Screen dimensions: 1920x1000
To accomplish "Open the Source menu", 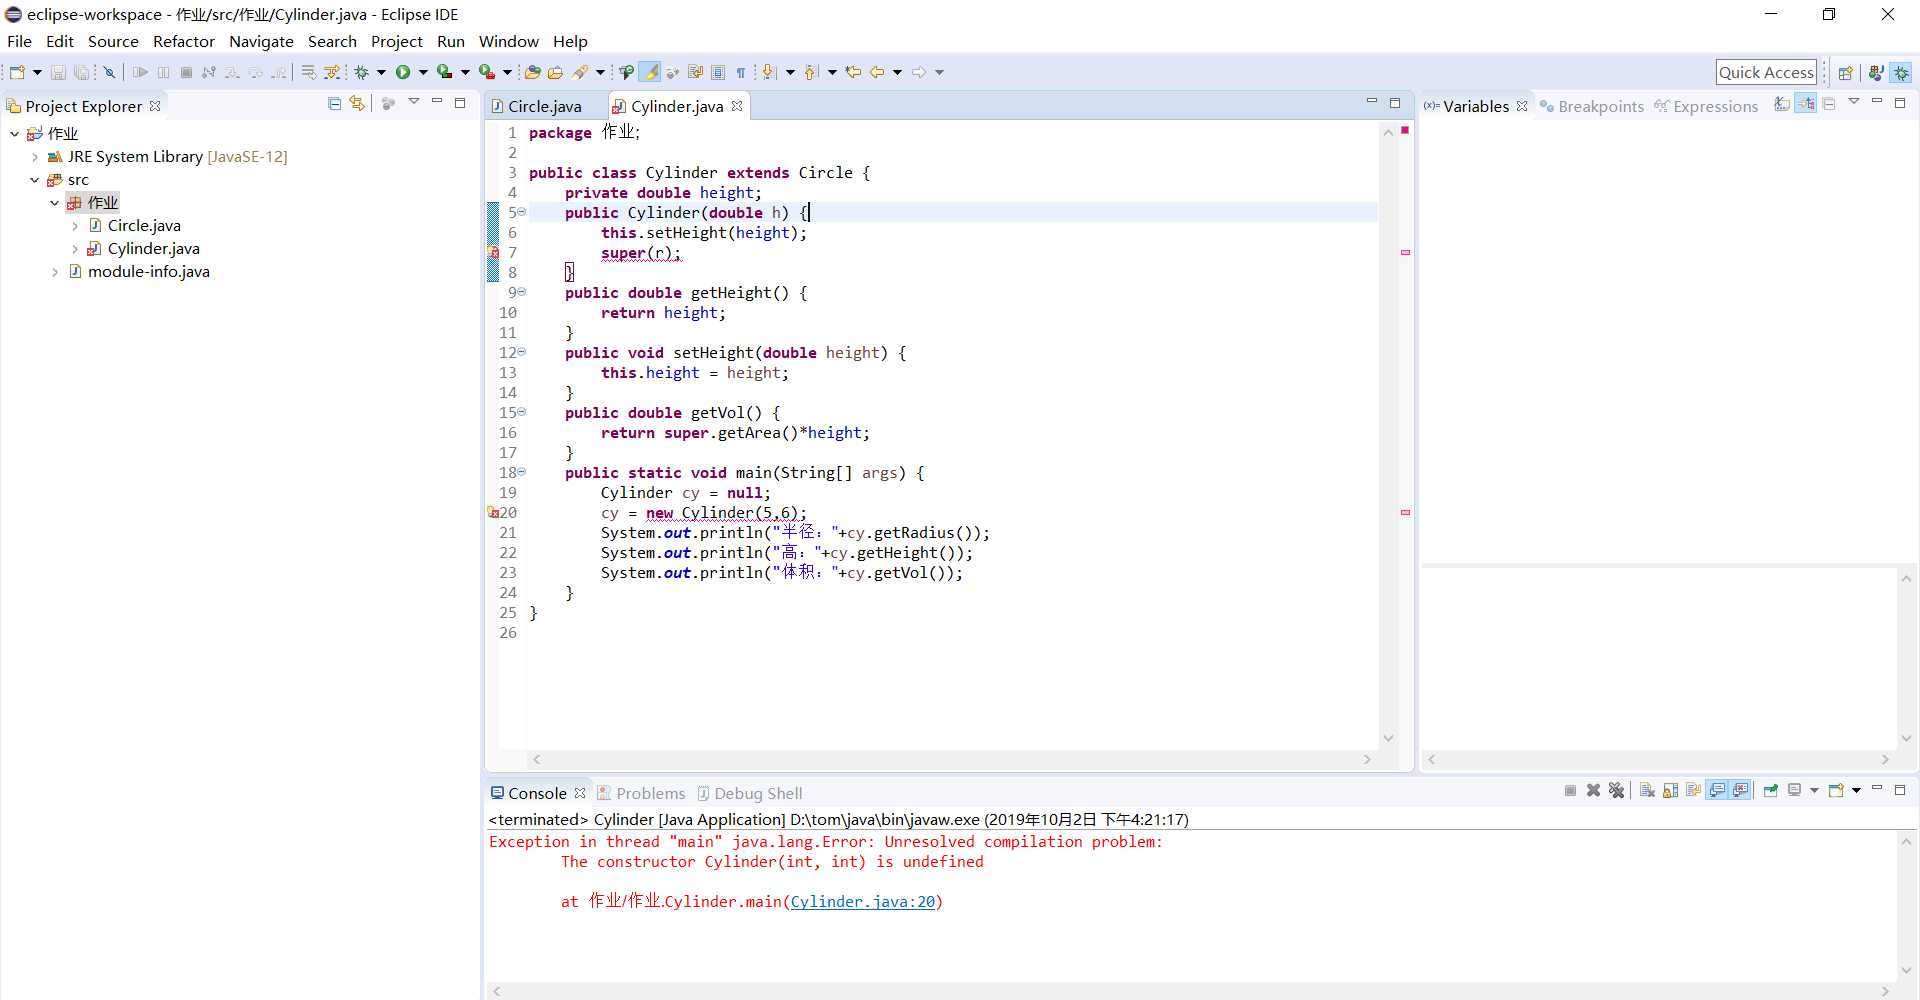I will [x=113, y=41].
